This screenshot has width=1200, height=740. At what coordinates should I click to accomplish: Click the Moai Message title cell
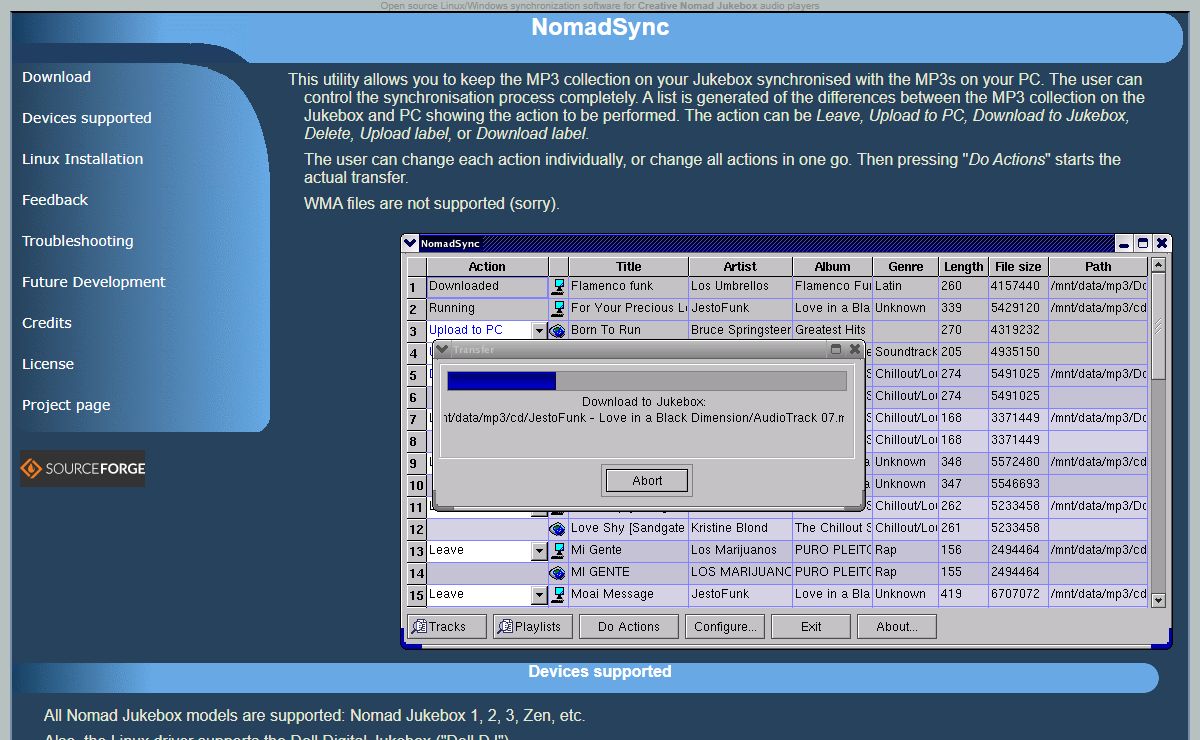629,594
